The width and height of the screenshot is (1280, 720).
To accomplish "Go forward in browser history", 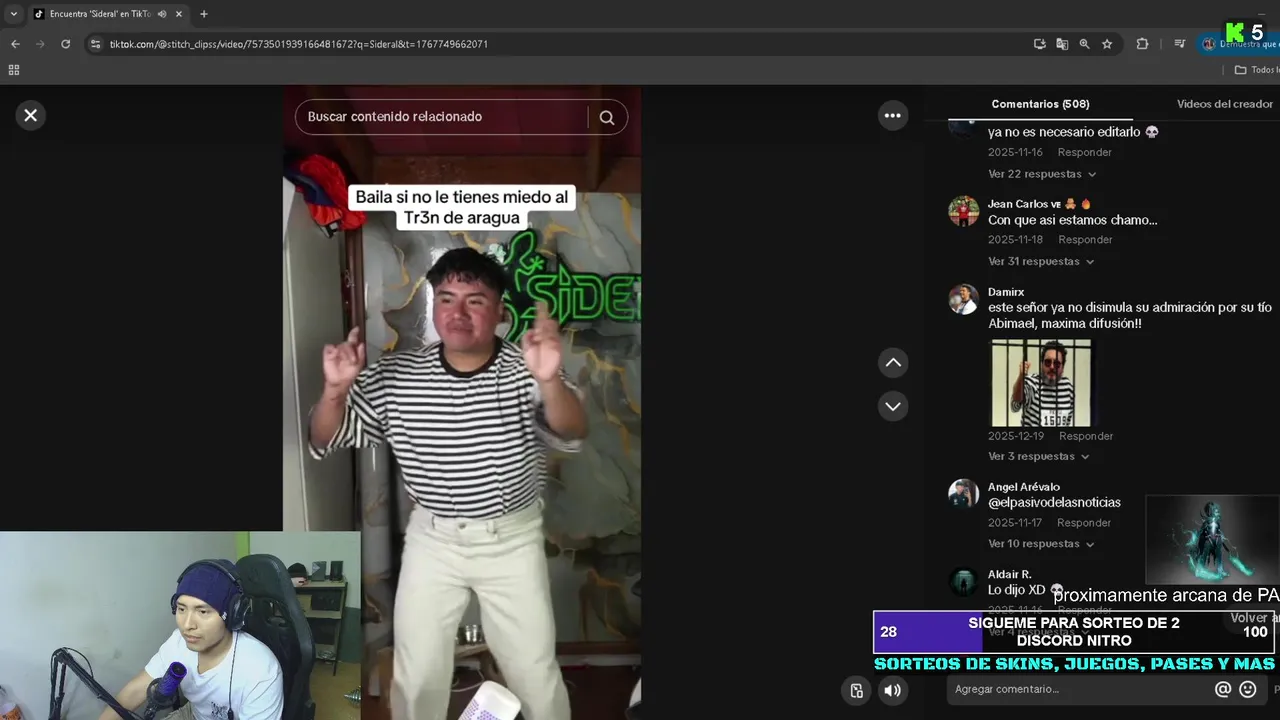I will [x=40, y=44].
